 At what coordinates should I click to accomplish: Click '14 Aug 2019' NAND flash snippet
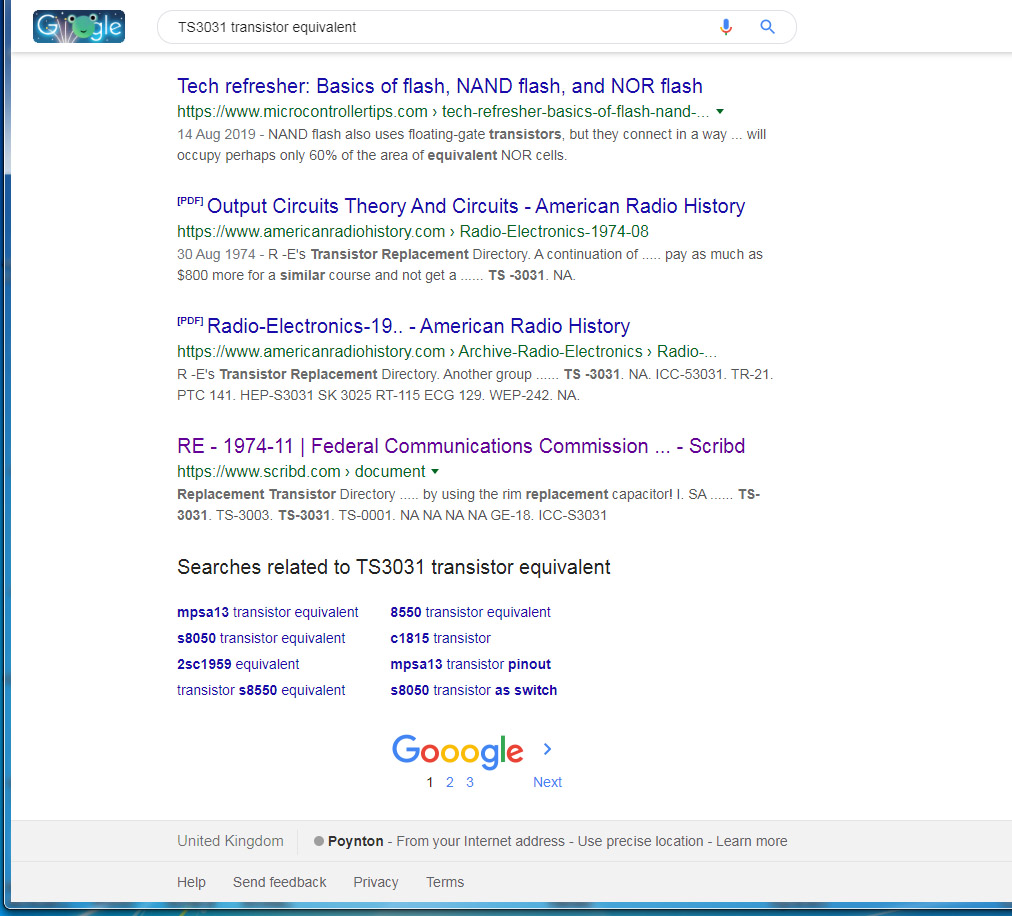pos(471,145)
